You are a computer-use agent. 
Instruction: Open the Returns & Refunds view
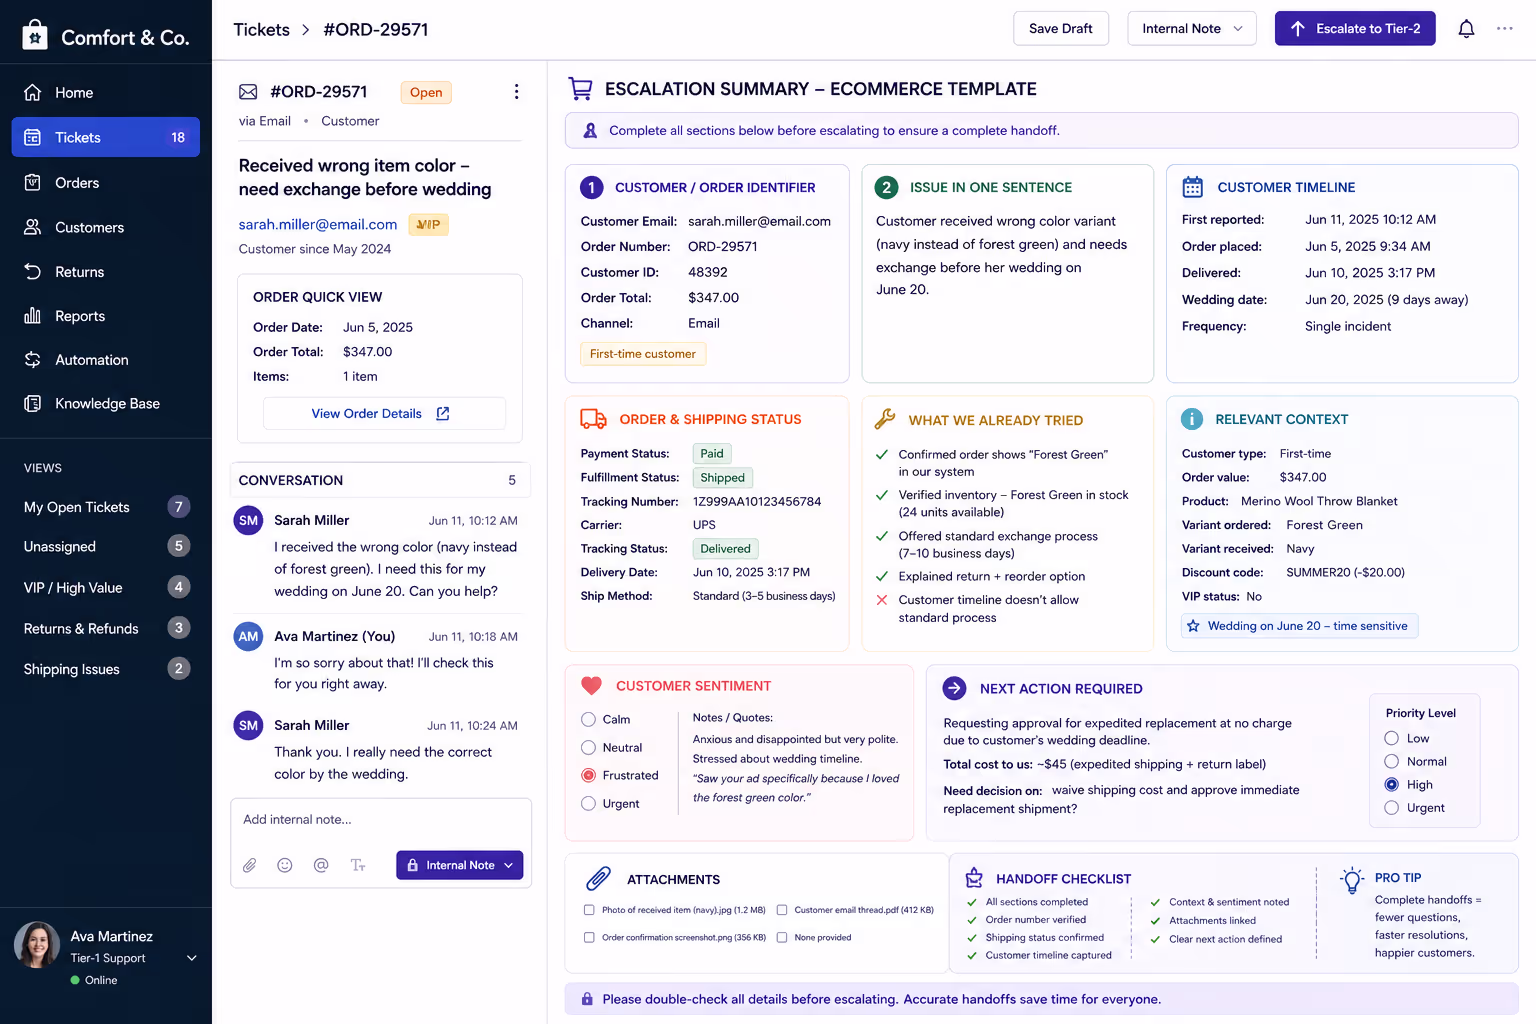[106, 628]
